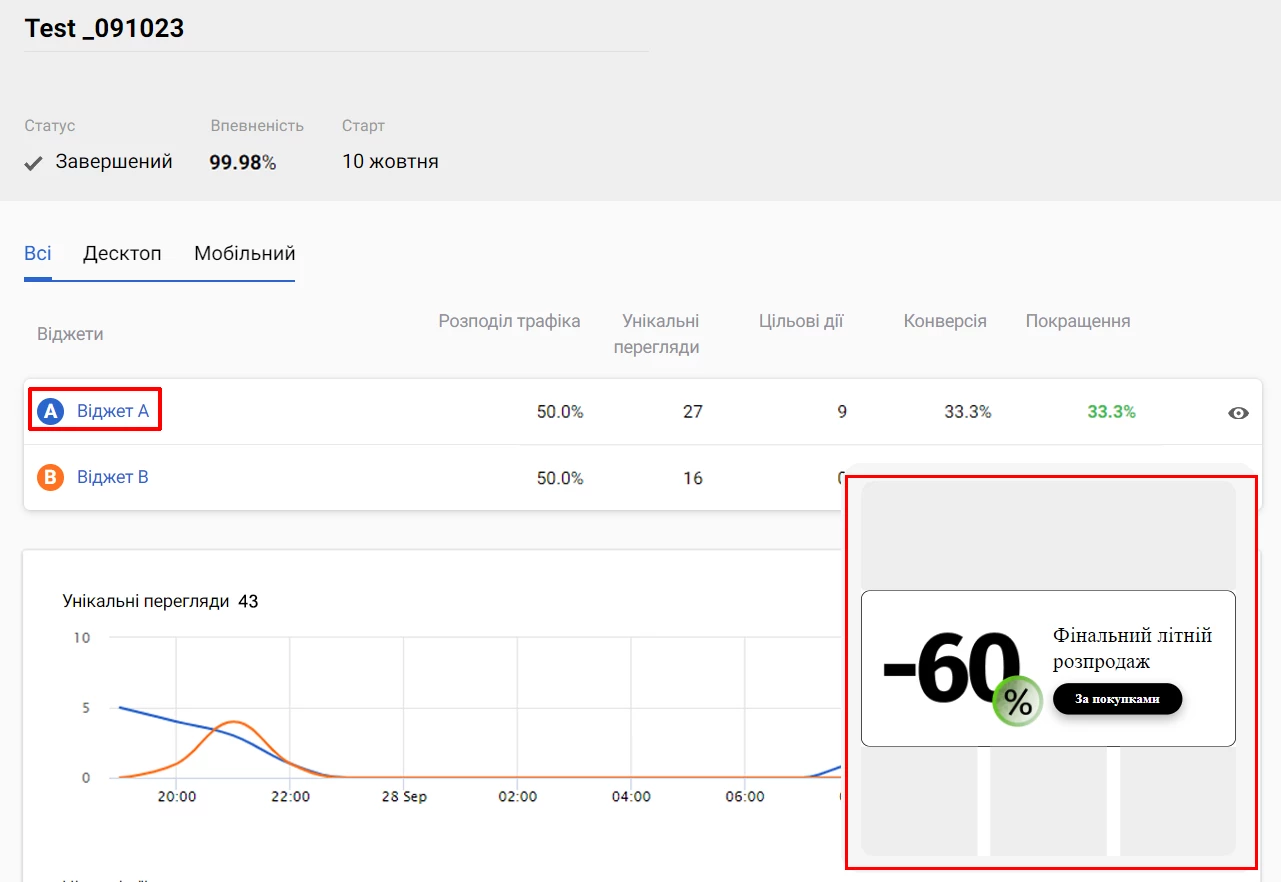Click the Покращення column header
Image resolution: width=1281 pixels, height=882 pixels.
click(1078, 321)
